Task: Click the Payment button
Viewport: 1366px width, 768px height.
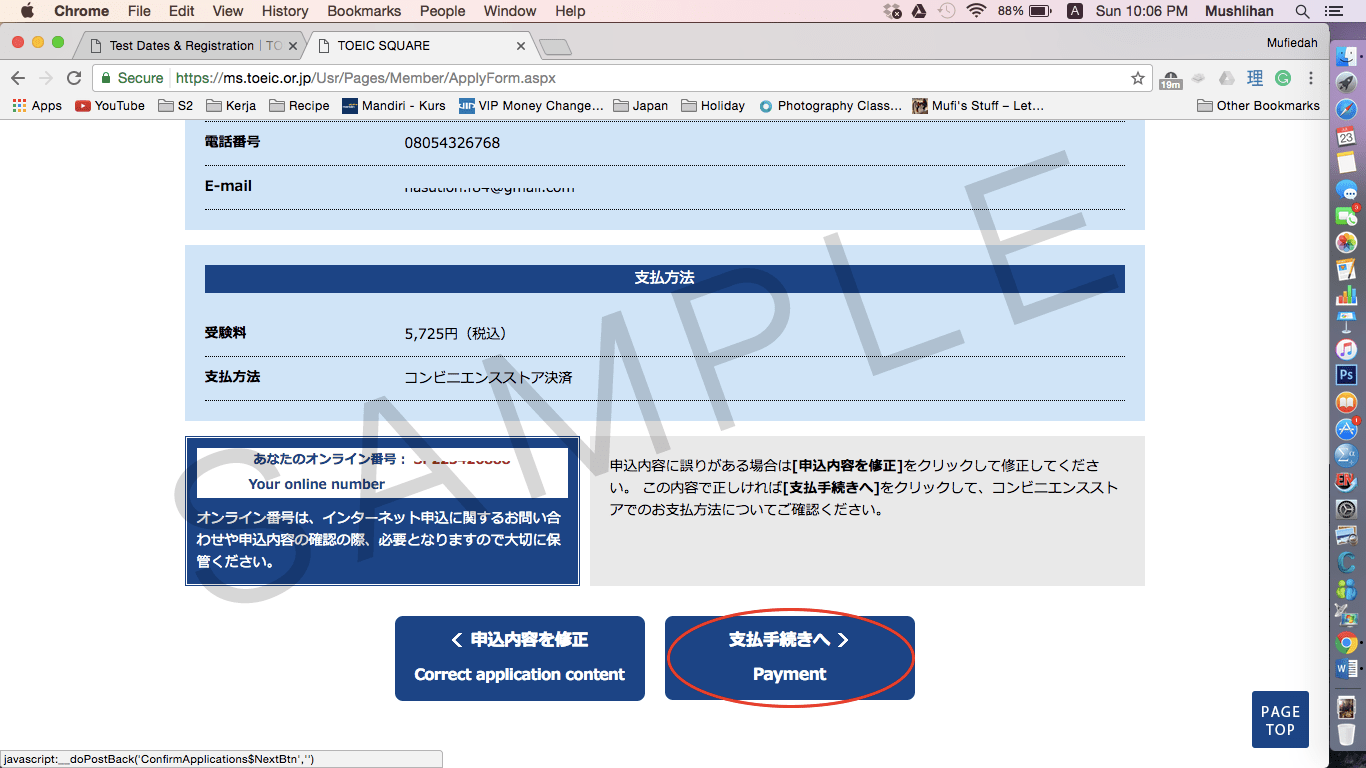Action: click(789, 657)
